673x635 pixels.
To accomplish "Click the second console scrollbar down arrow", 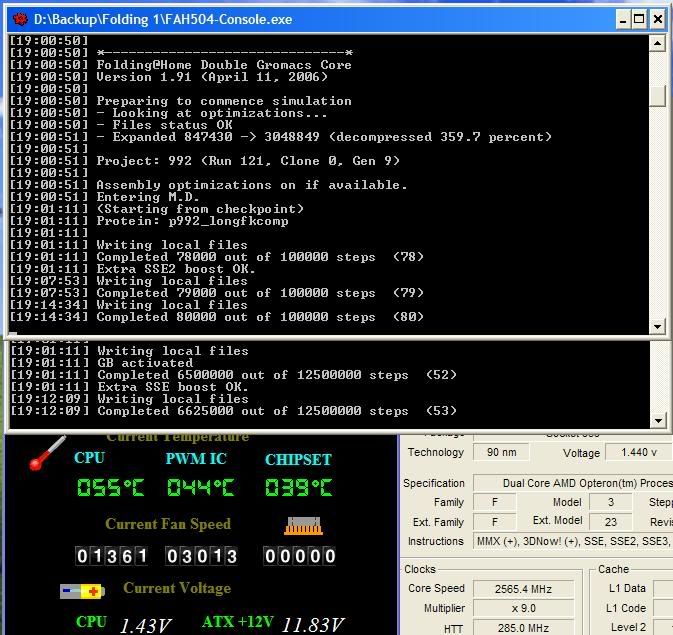I will 658,420.
